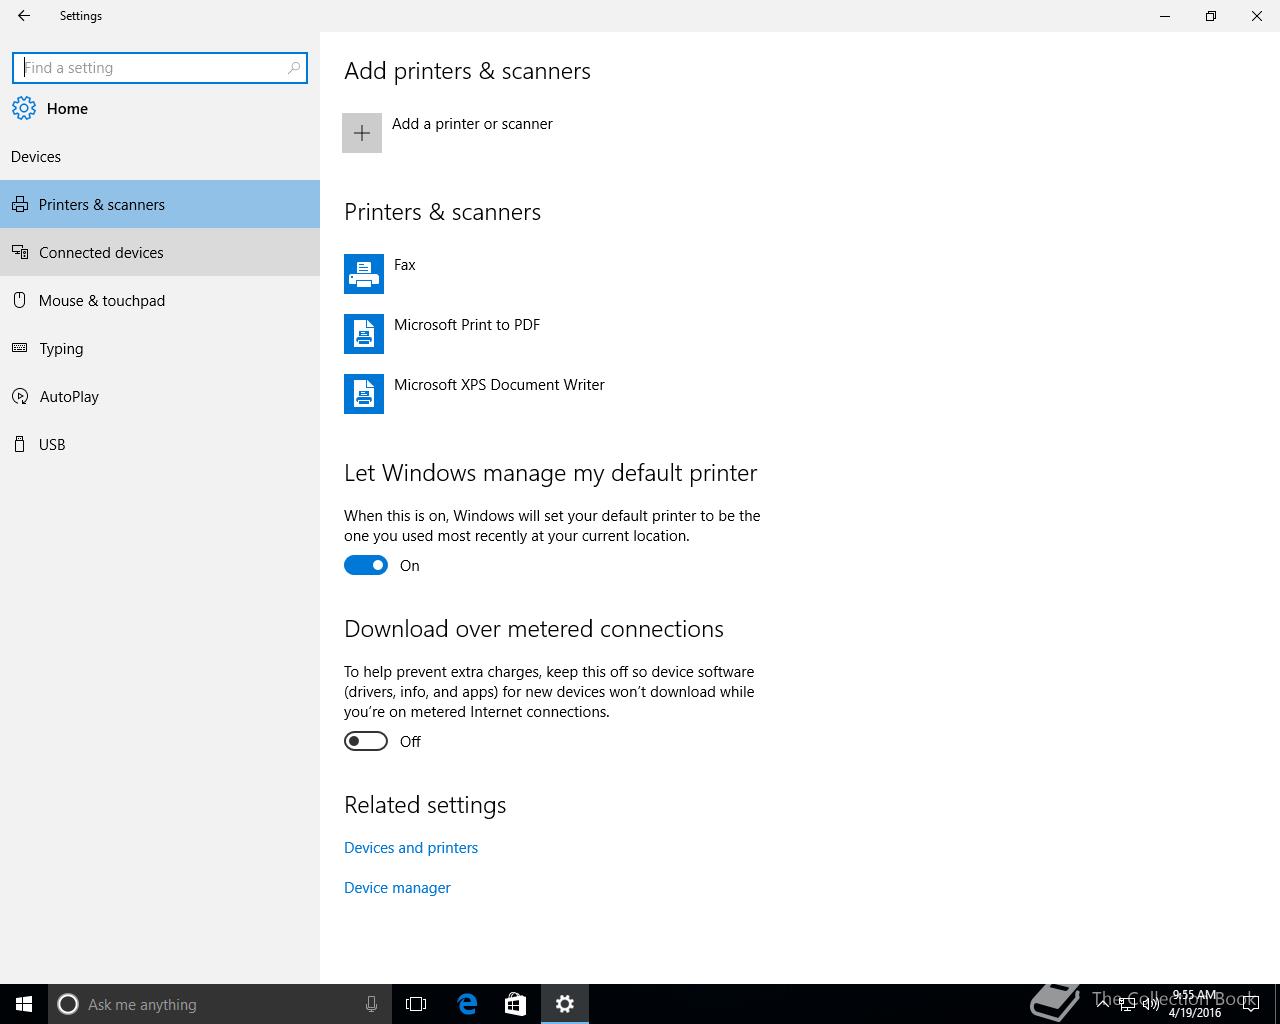1280x1024 pixels.
Task: Click the search magnifier in Find a setting
Action: [293, 68]
